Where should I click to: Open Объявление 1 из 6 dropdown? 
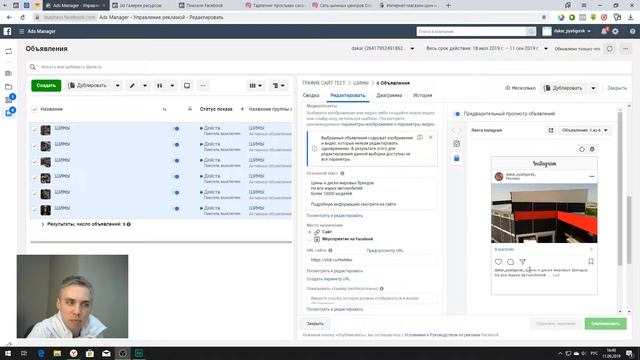point(584,130)
